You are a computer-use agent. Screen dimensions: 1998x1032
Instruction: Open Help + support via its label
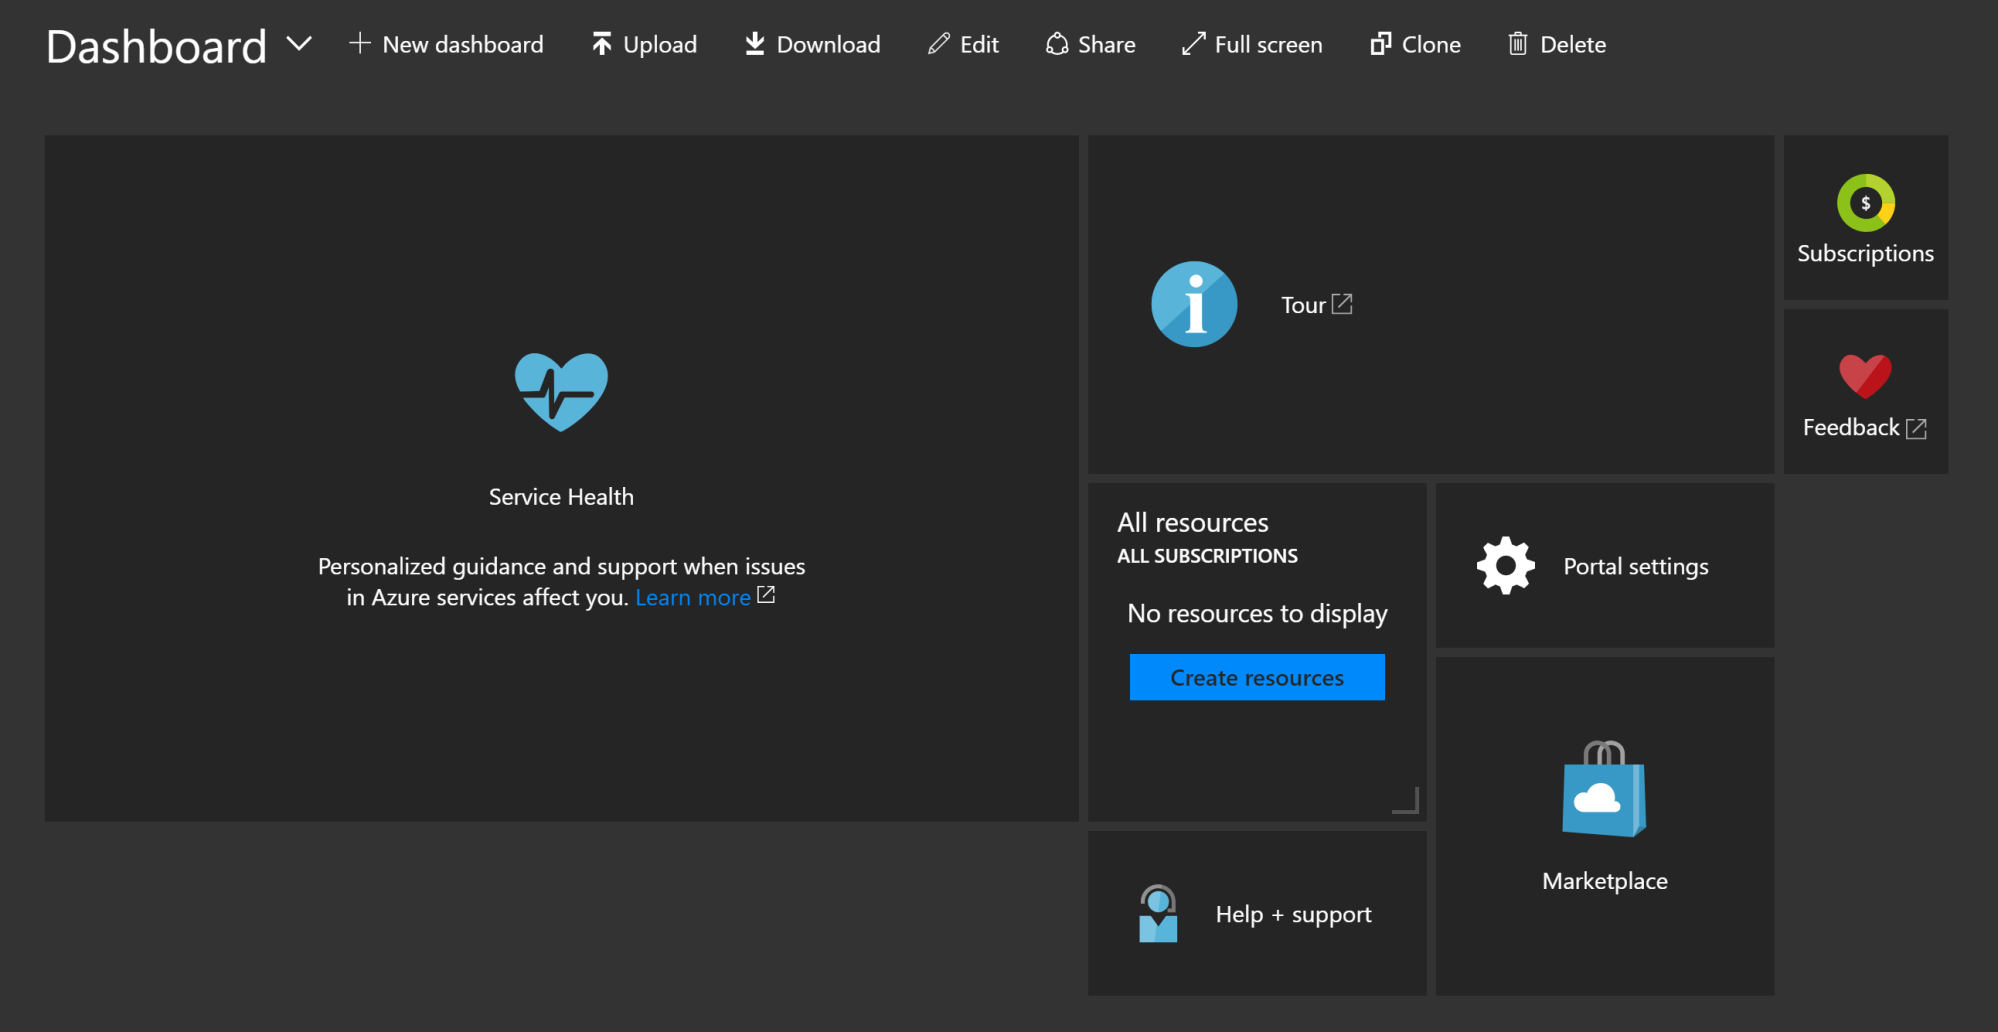pos(1293,915)
